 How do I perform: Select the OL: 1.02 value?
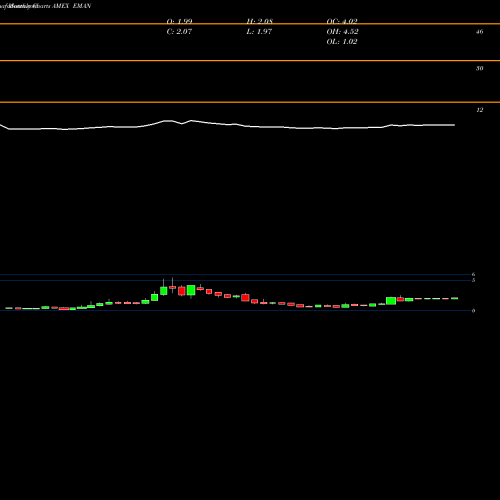pyautogui.click(x=342, y=42)
